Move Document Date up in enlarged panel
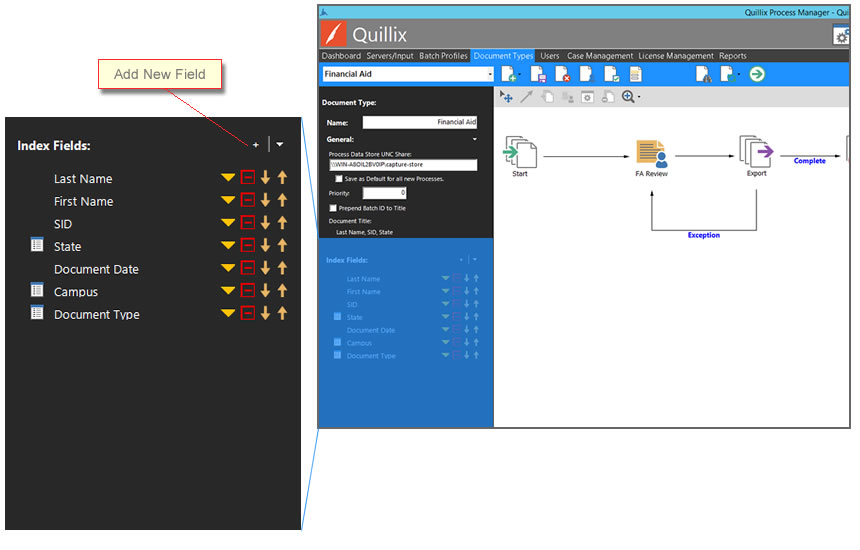This screenshot has width=860, height=550. [282, 268]
